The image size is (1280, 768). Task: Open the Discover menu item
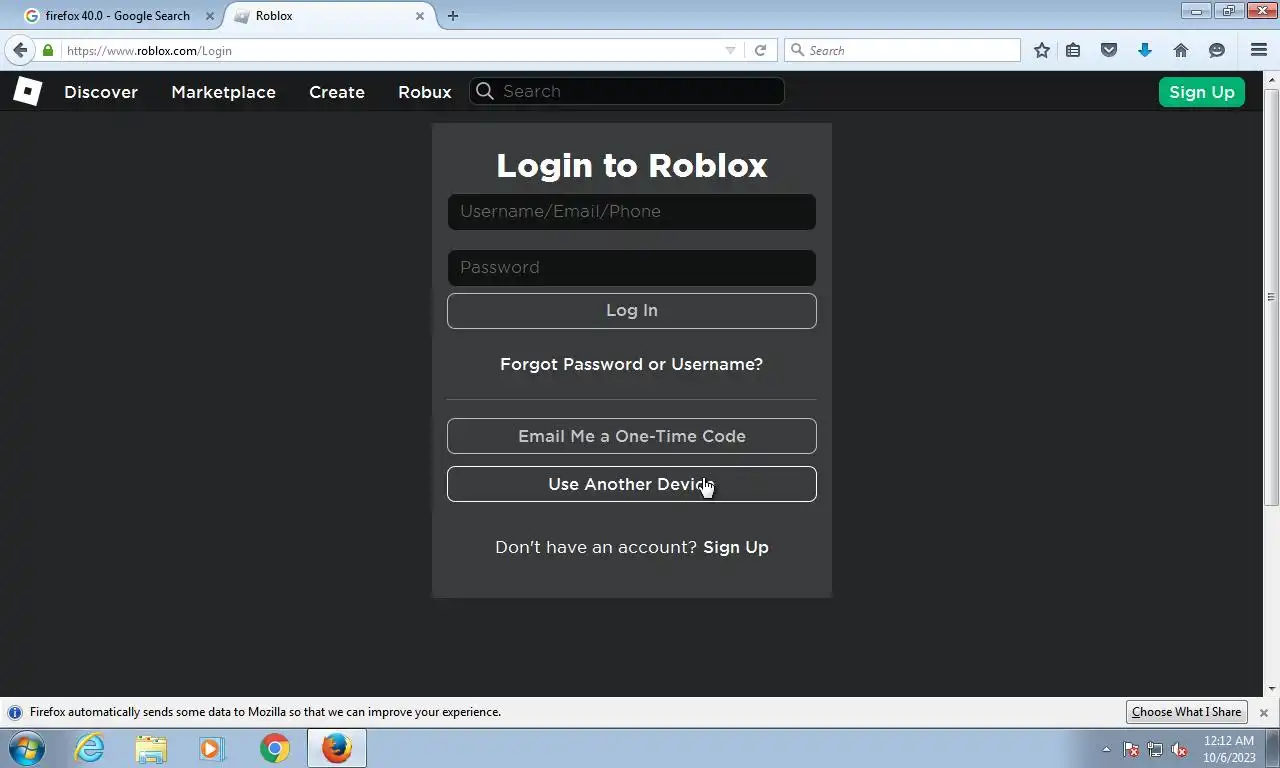101,92
